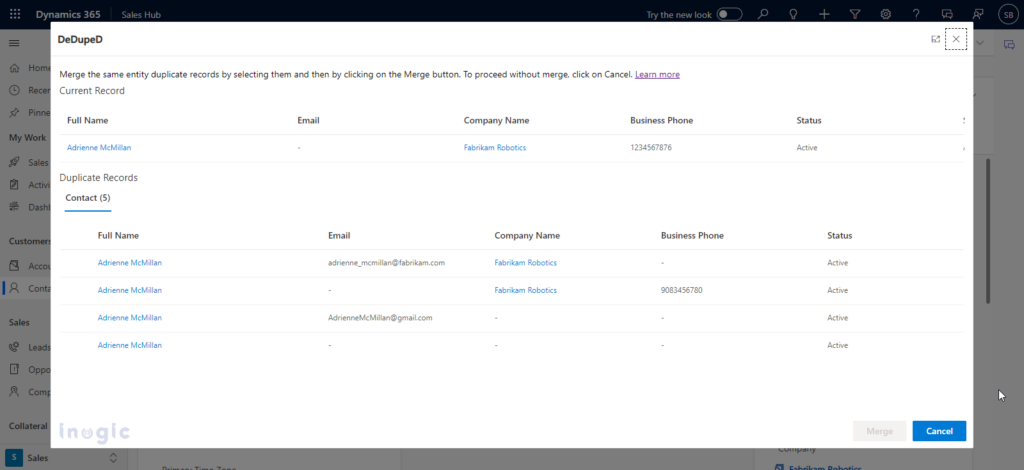Screen dimensions: 1024x470
Task: Open the SB user account avatar
Action: 1009,14
